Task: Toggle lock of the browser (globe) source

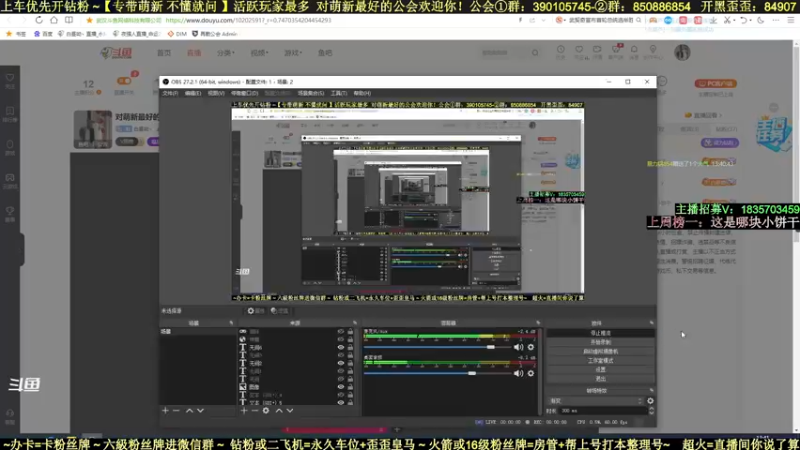Action: (351, 339)
